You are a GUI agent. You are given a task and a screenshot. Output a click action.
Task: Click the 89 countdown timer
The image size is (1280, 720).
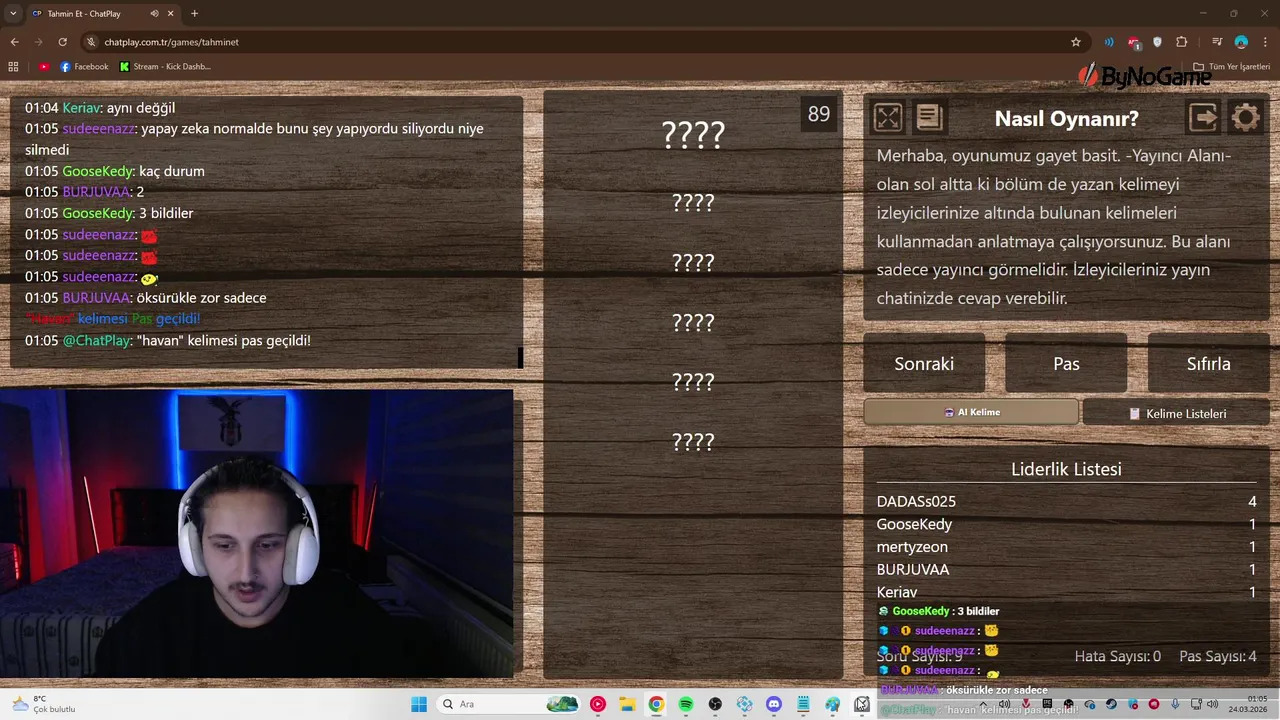(819, 114)
